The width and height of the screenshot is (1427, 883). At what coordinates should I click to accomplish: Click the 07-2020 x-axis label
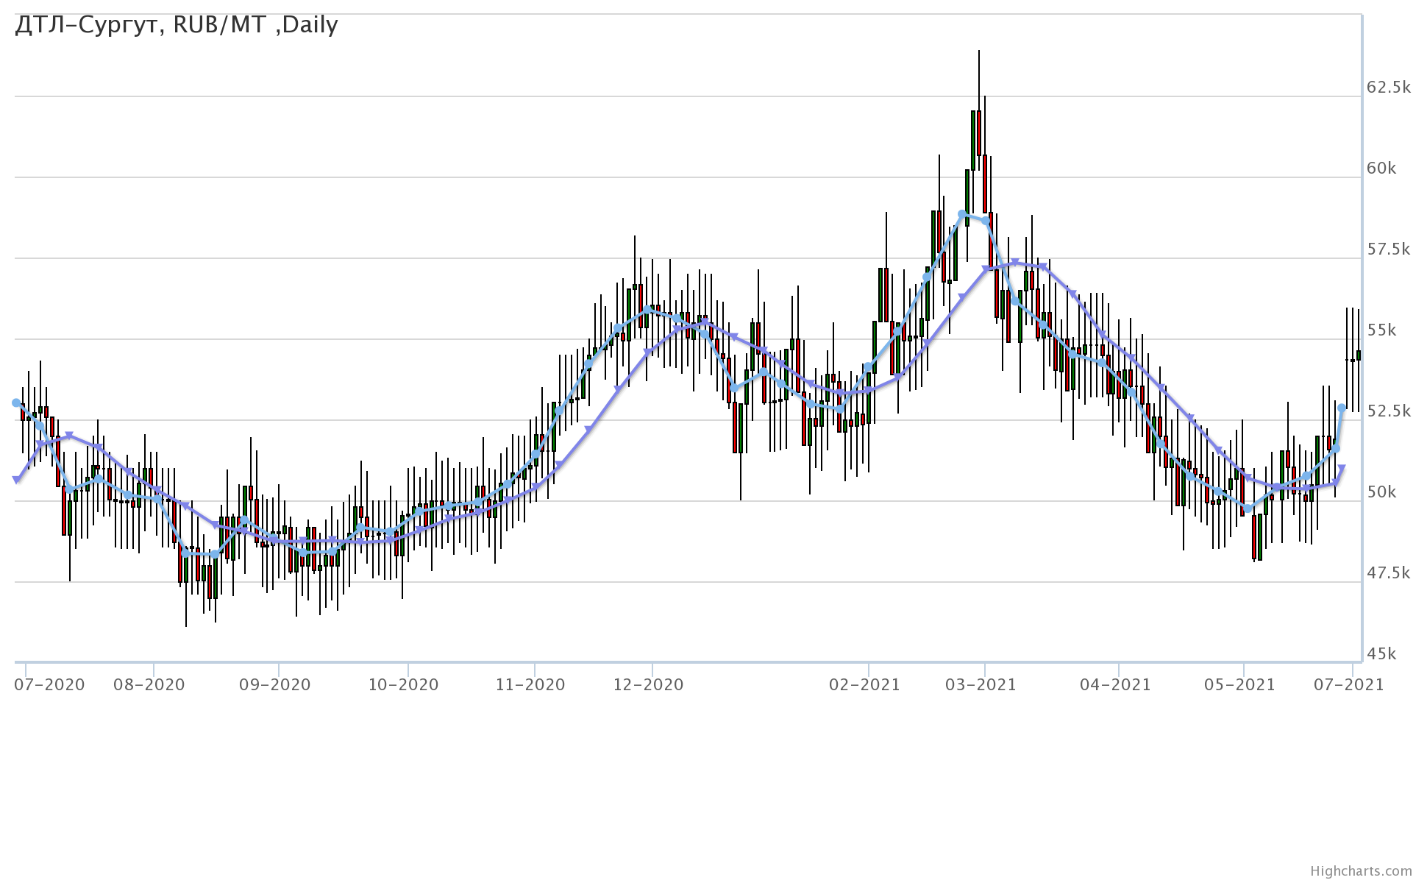(50, 685)
